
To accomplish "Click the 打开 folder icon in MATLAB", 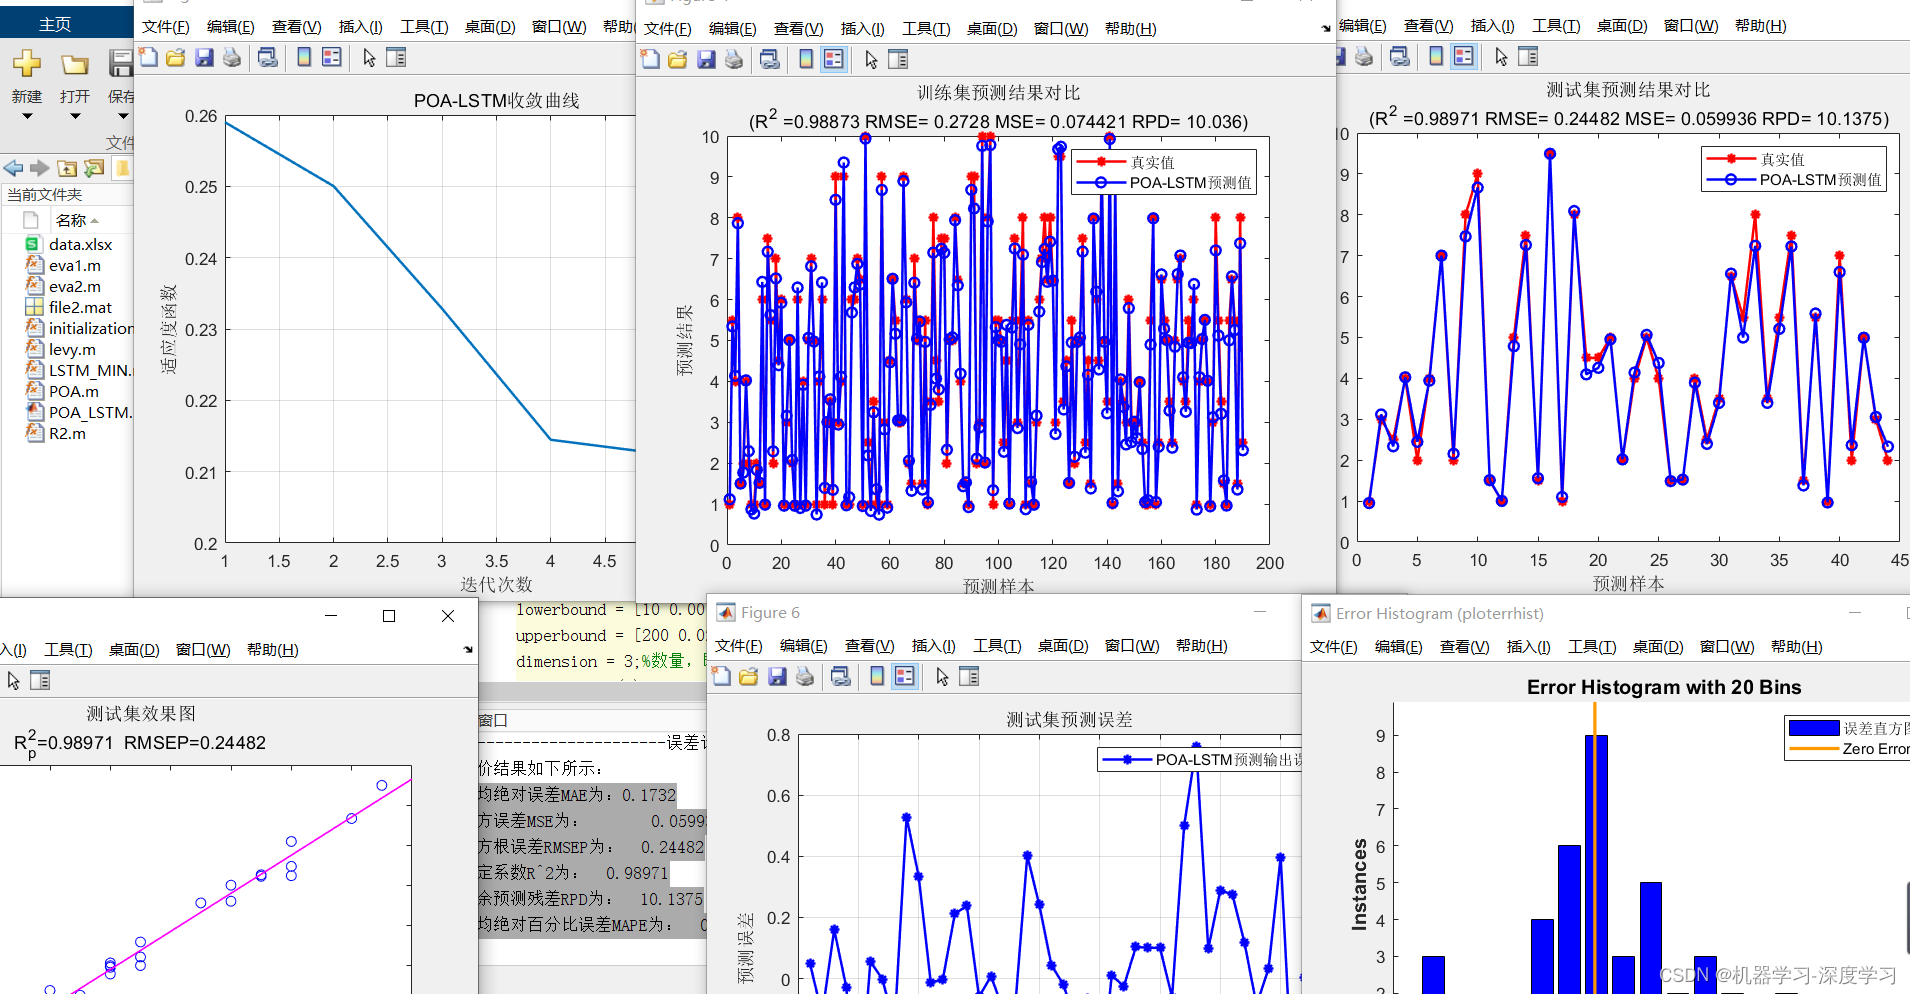I will point(75,64).
